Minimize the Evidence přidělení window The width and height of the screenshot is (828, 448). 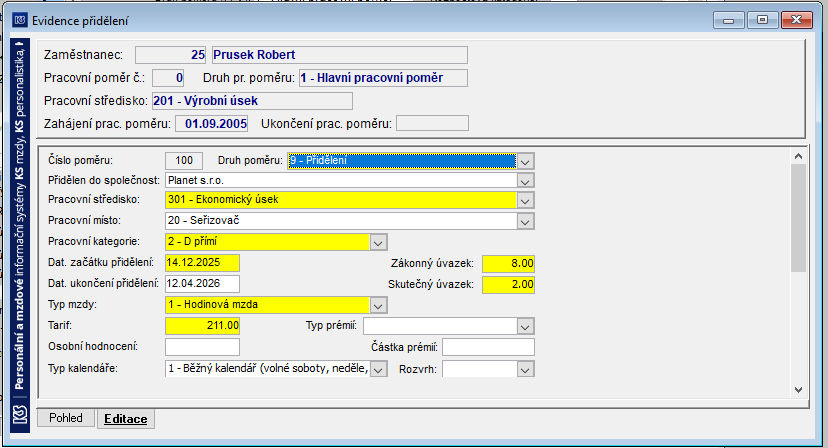(x=729, y=21)
